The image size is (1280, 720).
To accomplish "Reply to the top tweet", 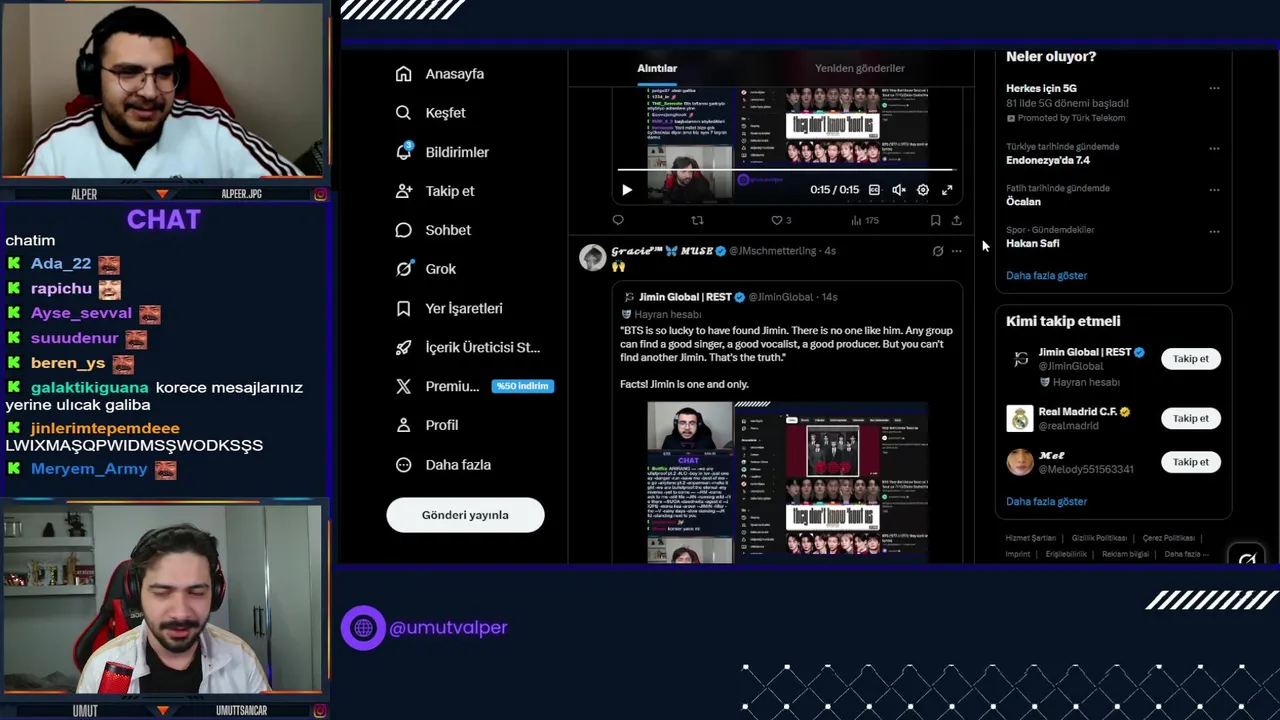I will 618,220.
